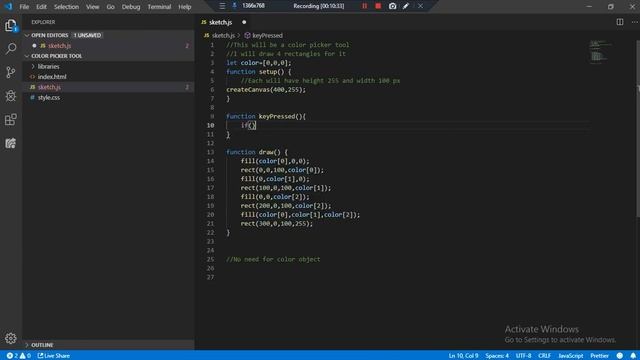This screenshot has width=640, height=360.
Task: Open the Search view in the activity bar
Action: 11,49
